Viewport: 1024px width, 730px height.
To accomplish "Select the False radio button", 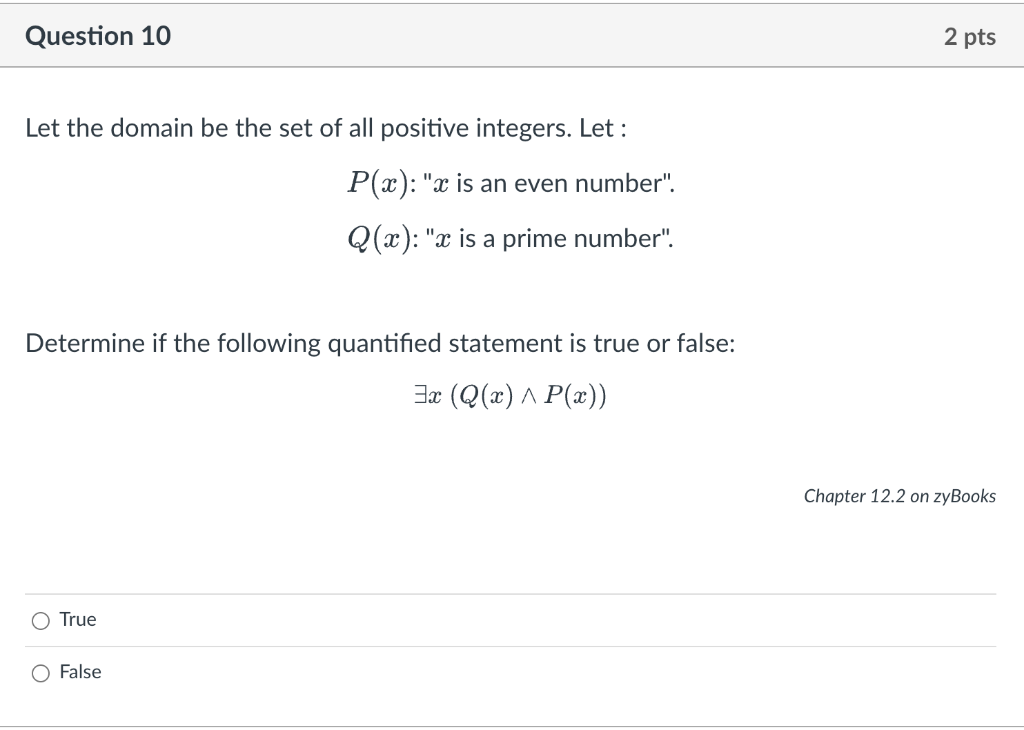I will [40, 673].
